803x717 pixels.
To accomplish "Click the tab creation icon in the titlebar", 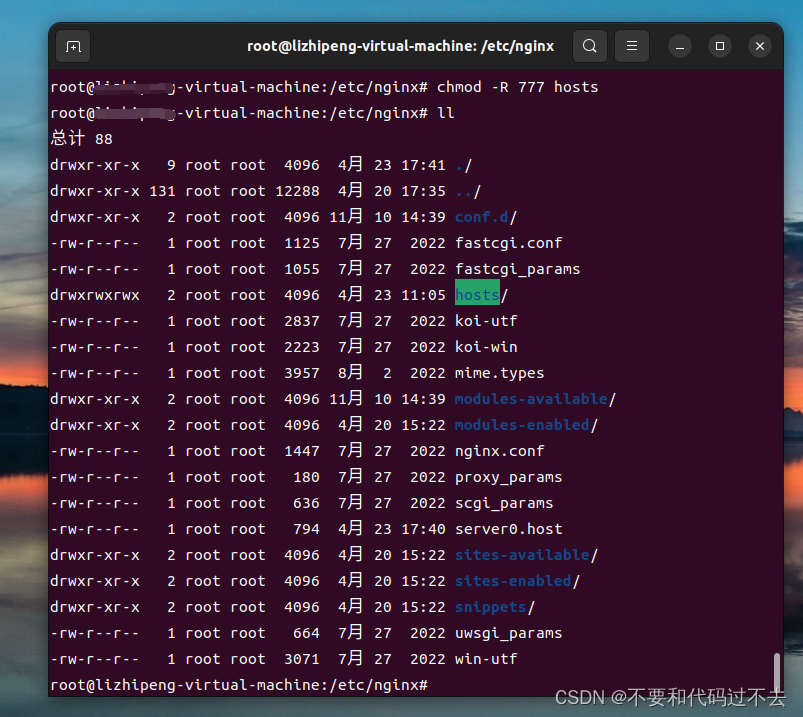I will [x=72, y=46].
